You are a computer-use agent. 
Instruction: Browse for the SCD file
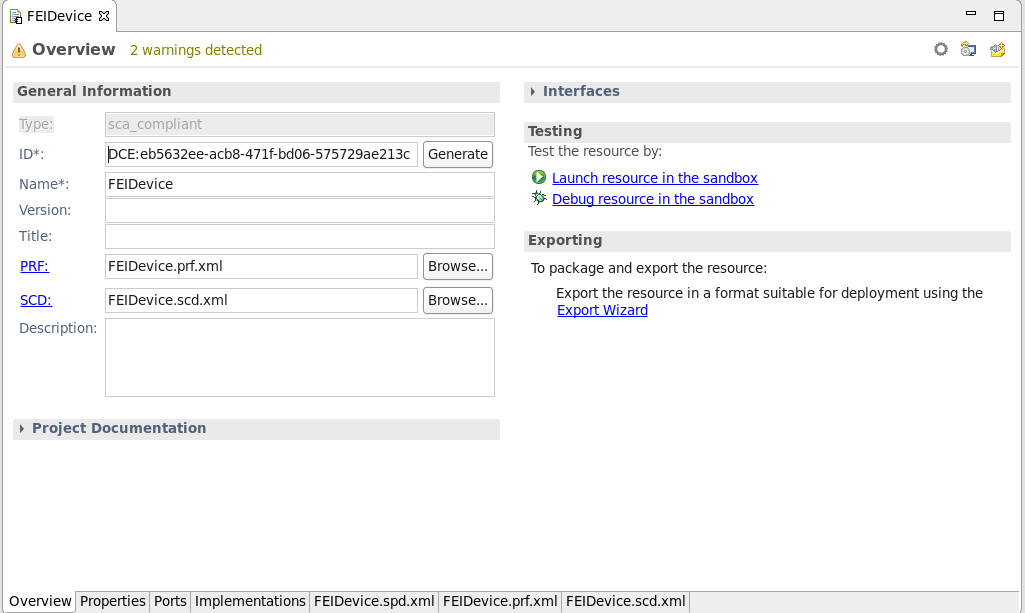458,300
